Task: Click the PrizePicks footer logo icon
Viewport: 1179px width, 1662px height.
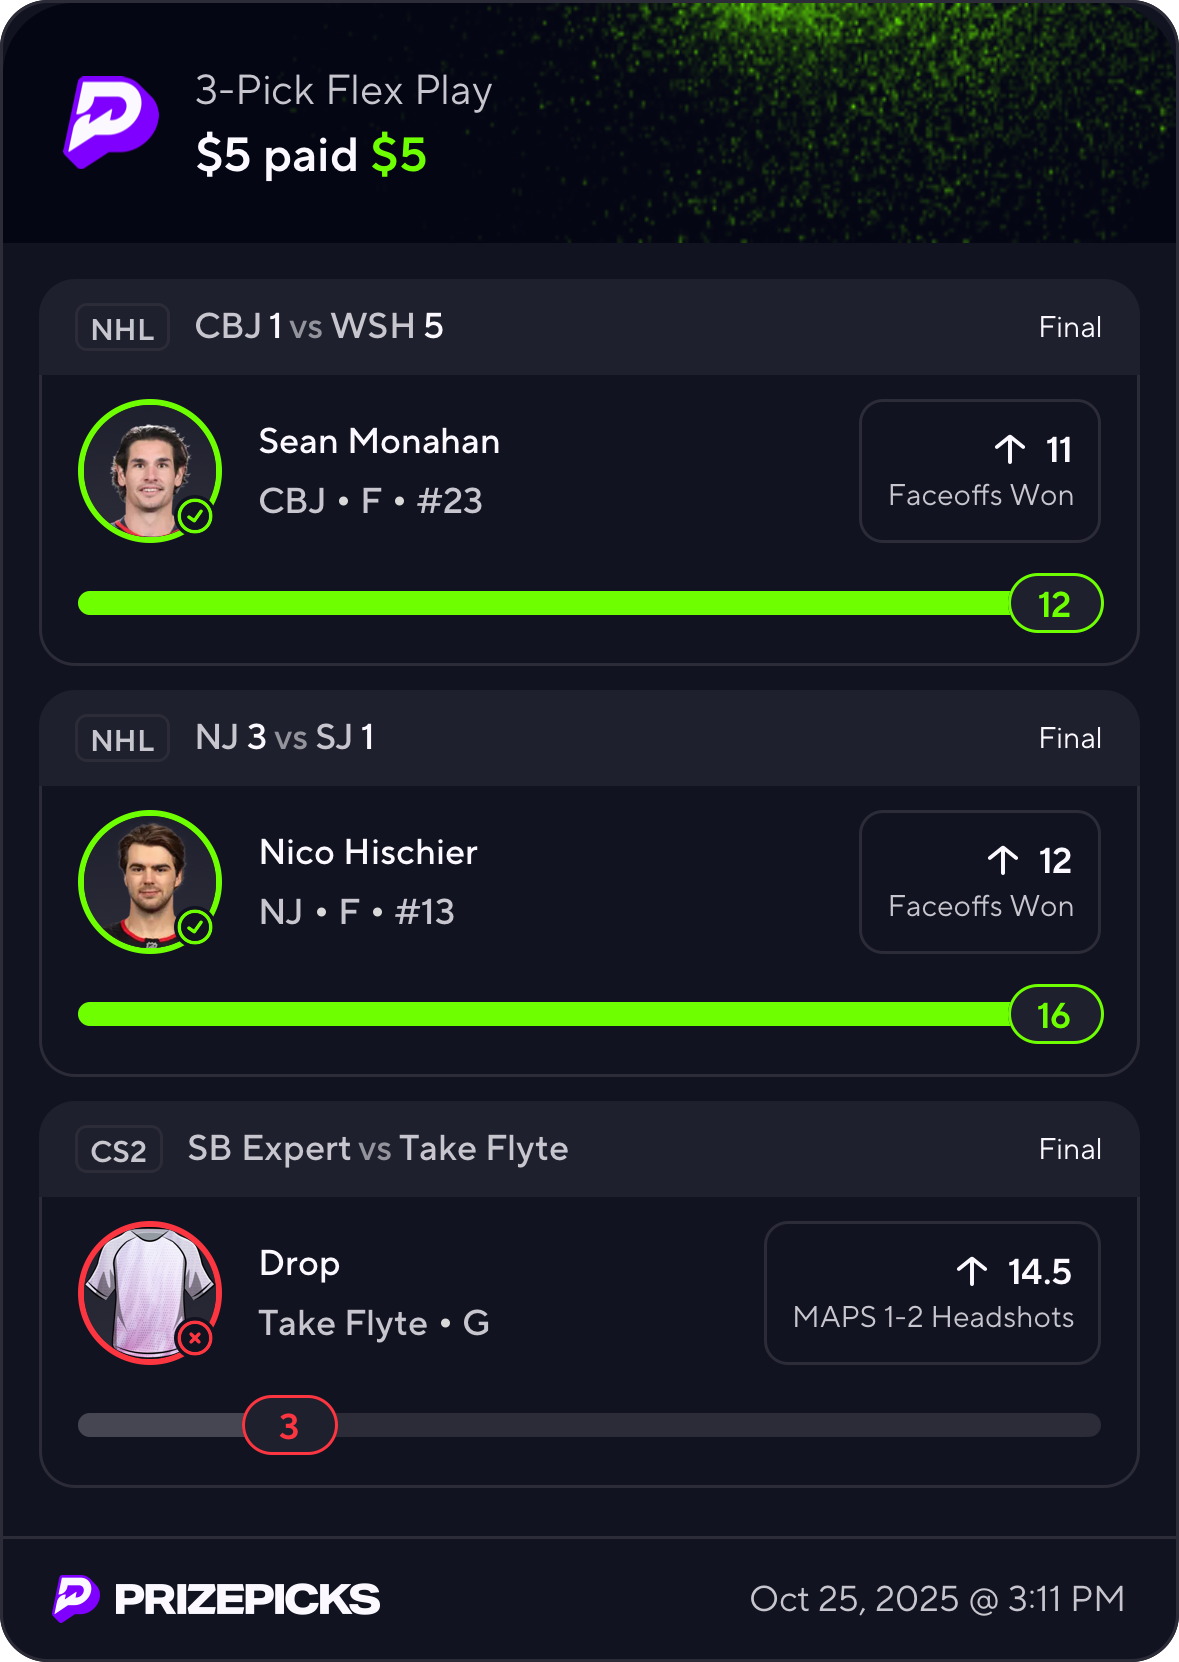Action: coord(76,1598)
